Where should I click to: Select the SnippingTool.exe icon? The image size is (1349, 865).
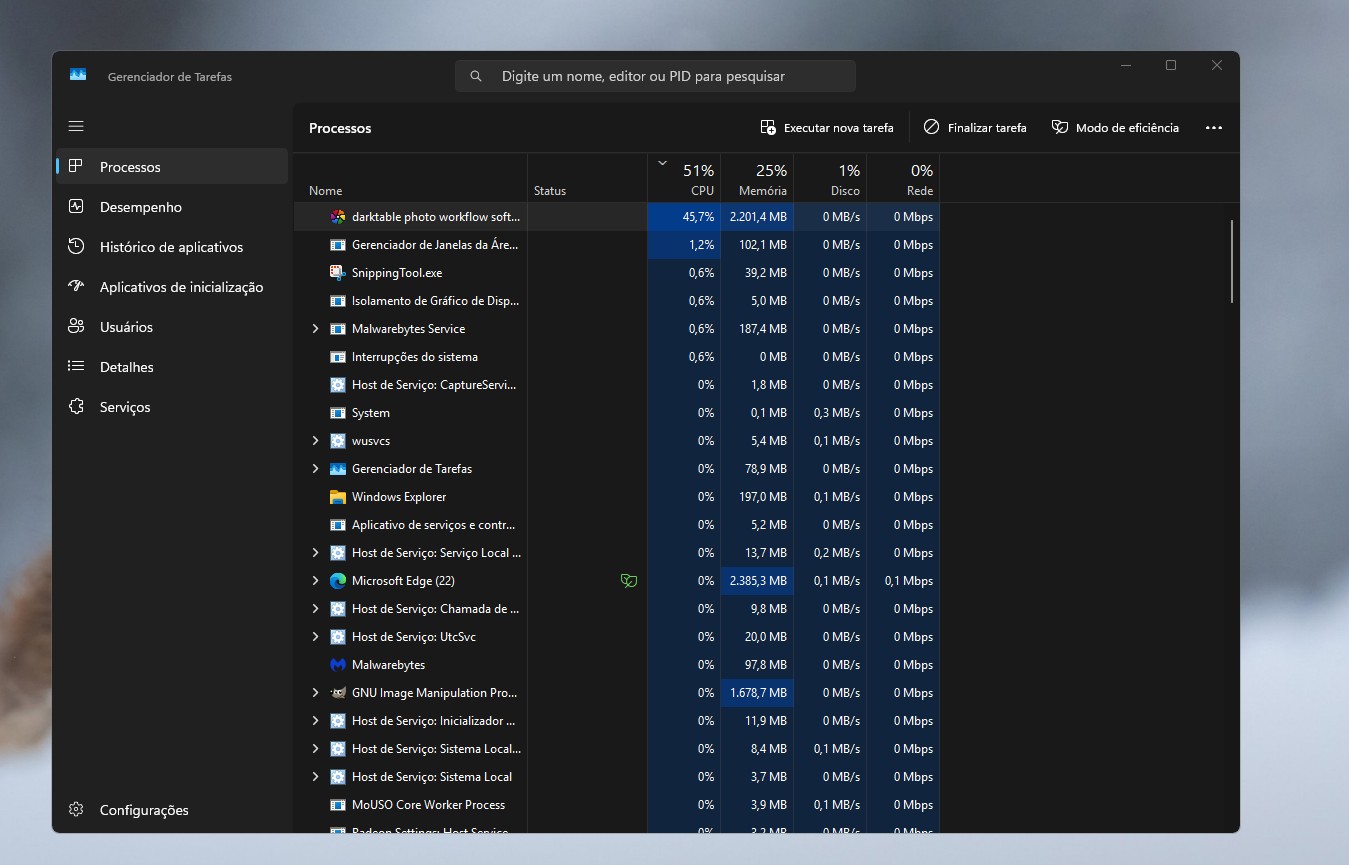pyautogui.click(x=338, y=273)
